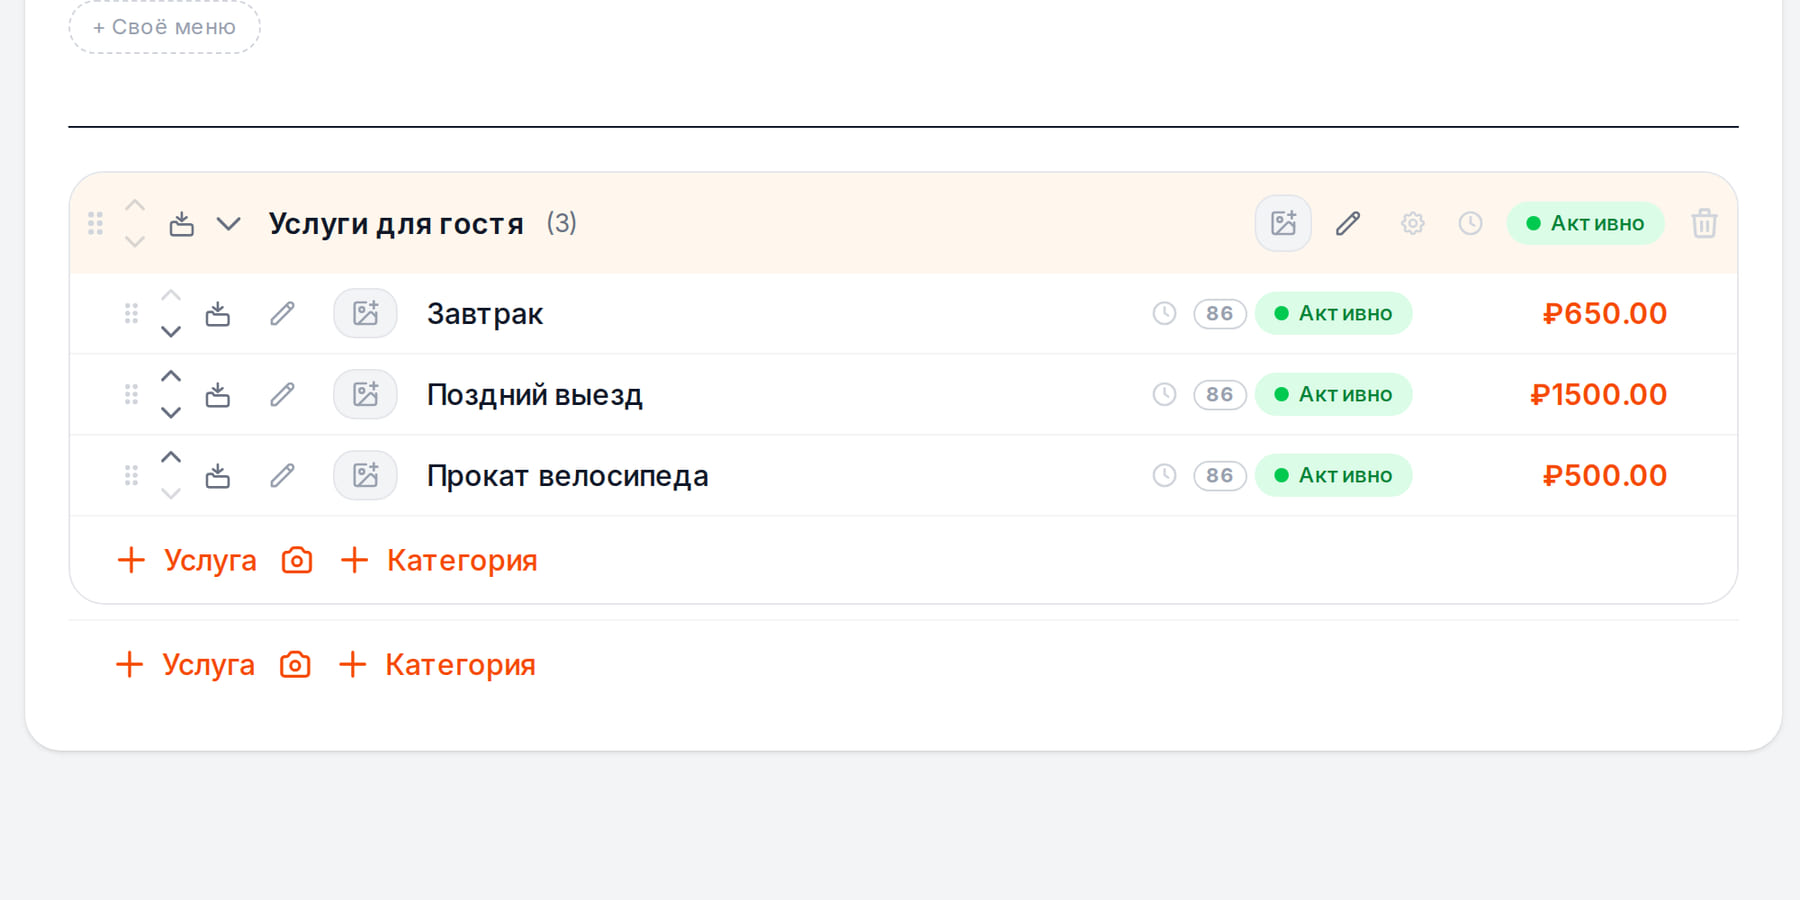Add image to the 'Поздний выезд' service
The height and width of the screenshot is (900, 1800).
(x=365, y=395)
